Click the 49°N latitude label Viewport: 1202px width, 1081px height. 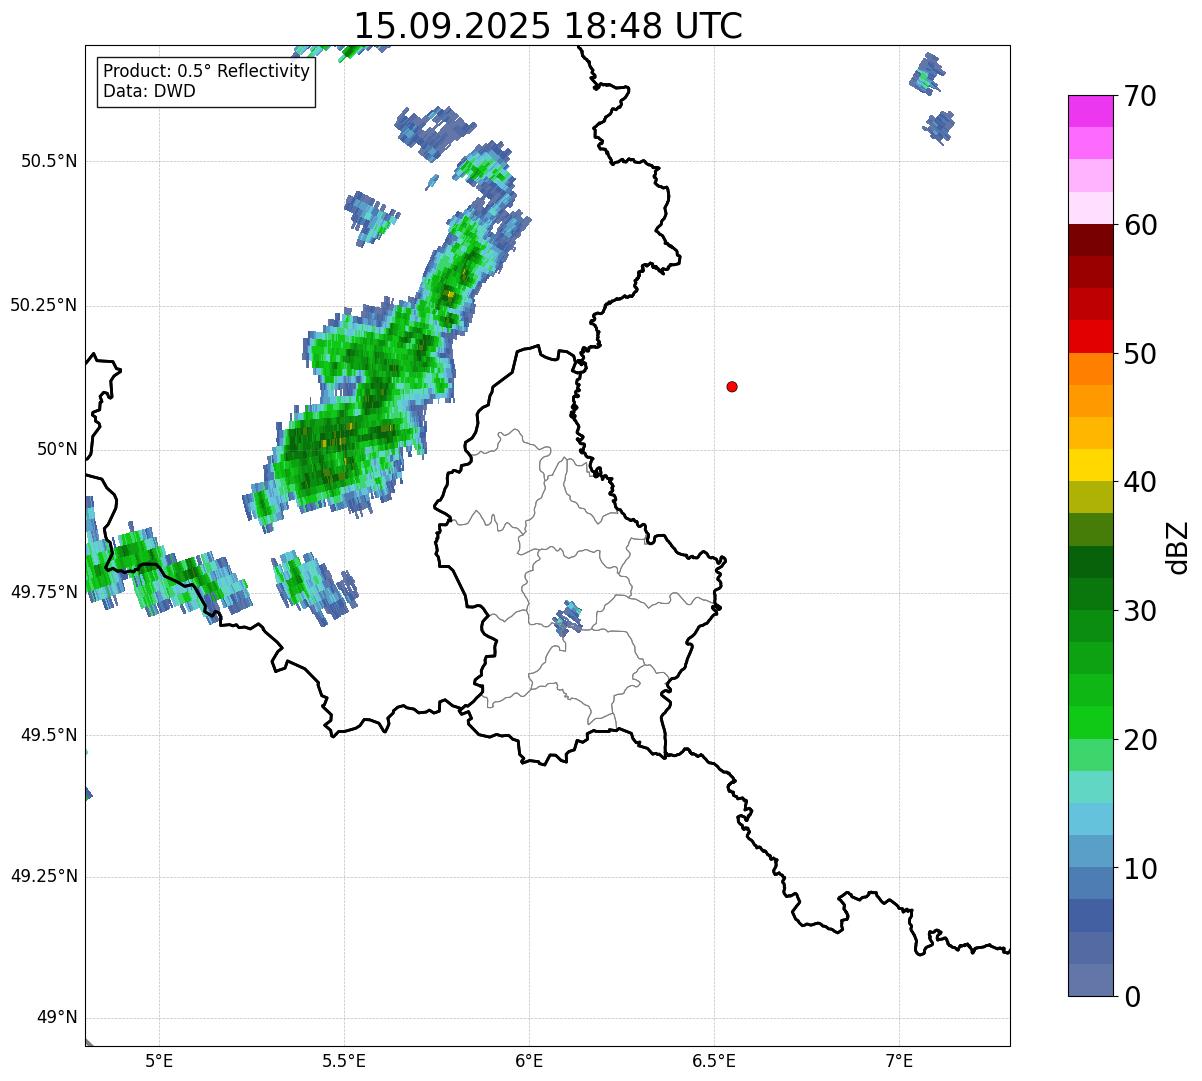(x=57, y=1018)
